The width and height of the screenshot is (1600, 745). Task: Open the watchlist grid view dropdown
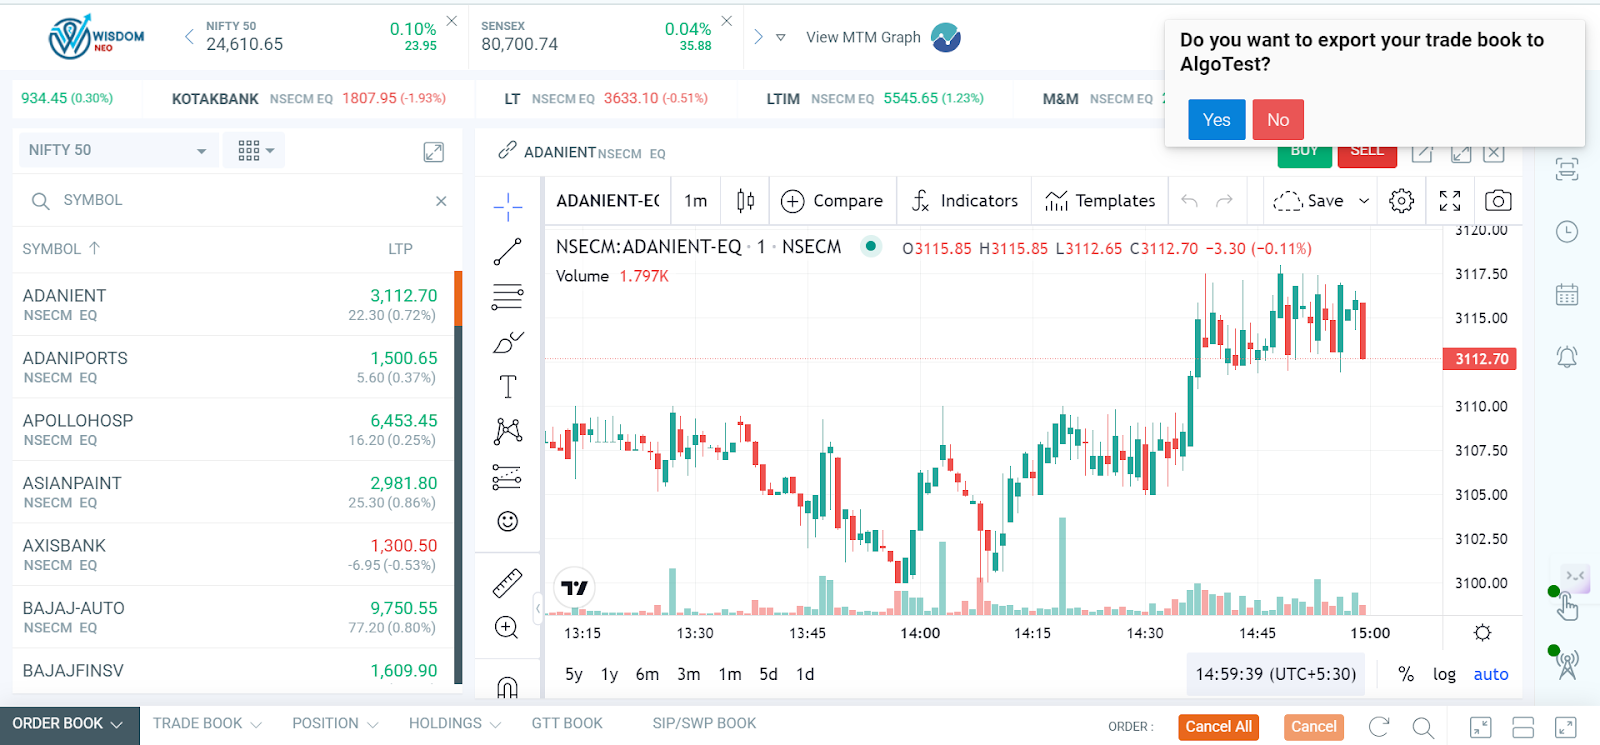click(x=256, y=150)
